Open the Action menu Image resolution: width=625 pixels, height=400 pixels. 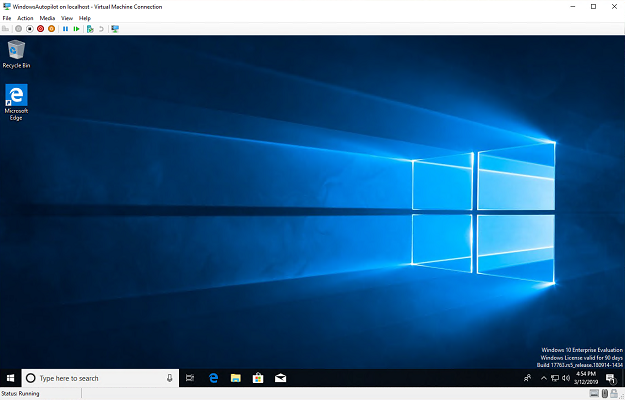[x=25, y=18]
